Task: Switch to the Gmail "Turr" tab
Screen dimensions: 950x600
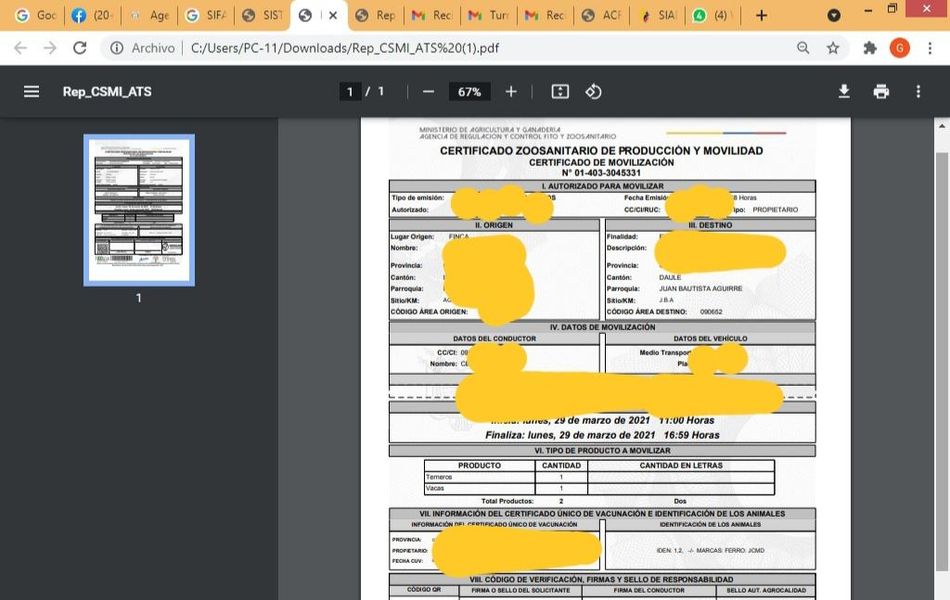Action: [x=487, y=15]
